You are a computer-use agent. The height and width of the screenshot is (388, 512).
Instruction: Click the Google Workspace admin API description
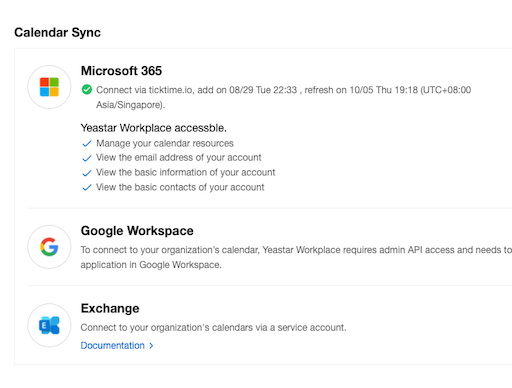coord(296,257)
